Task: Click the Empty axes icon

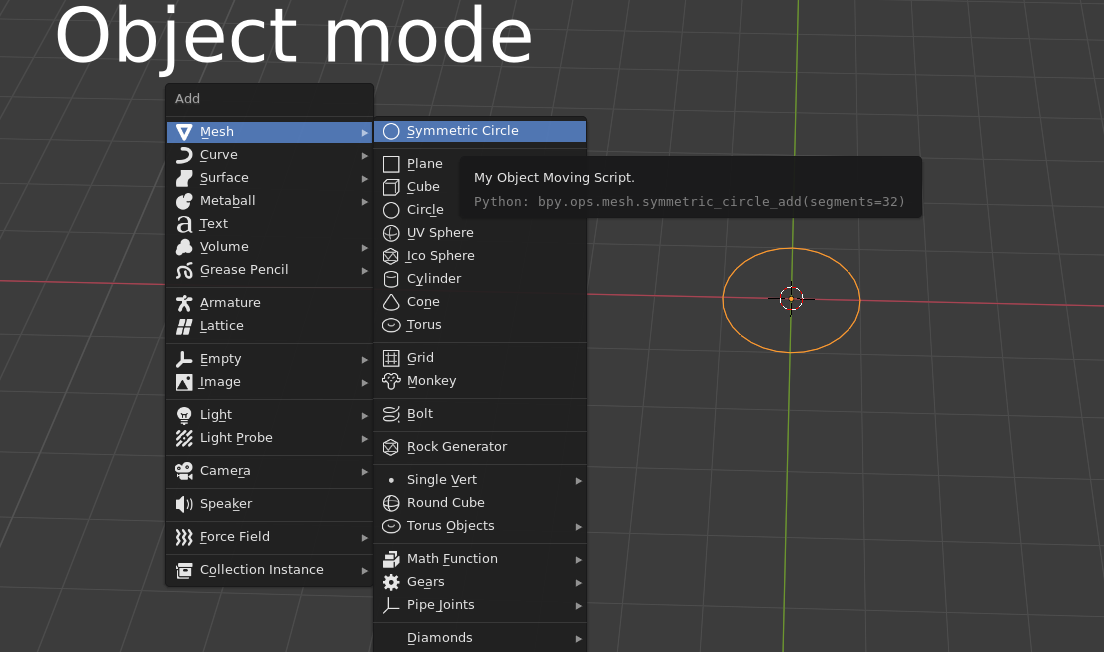Action: point(184,359)
